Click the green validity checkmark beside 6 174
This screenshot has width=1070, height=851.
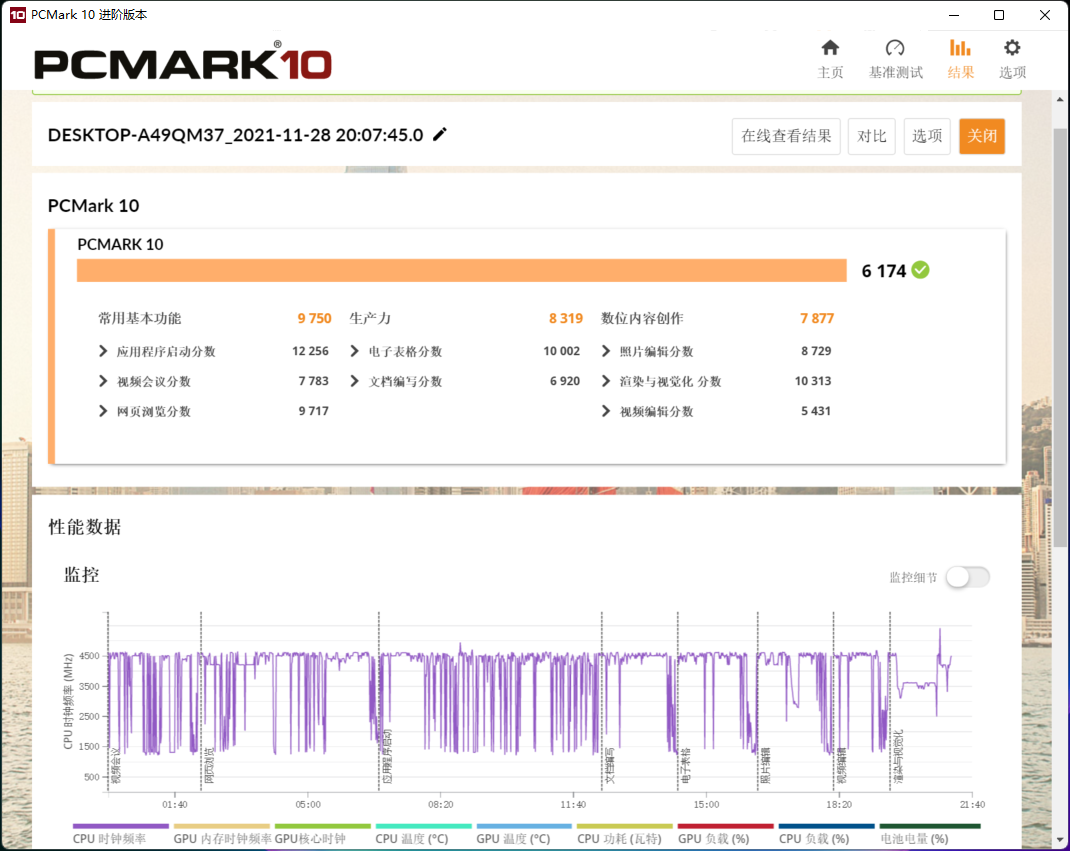click(x=921, y=270)
